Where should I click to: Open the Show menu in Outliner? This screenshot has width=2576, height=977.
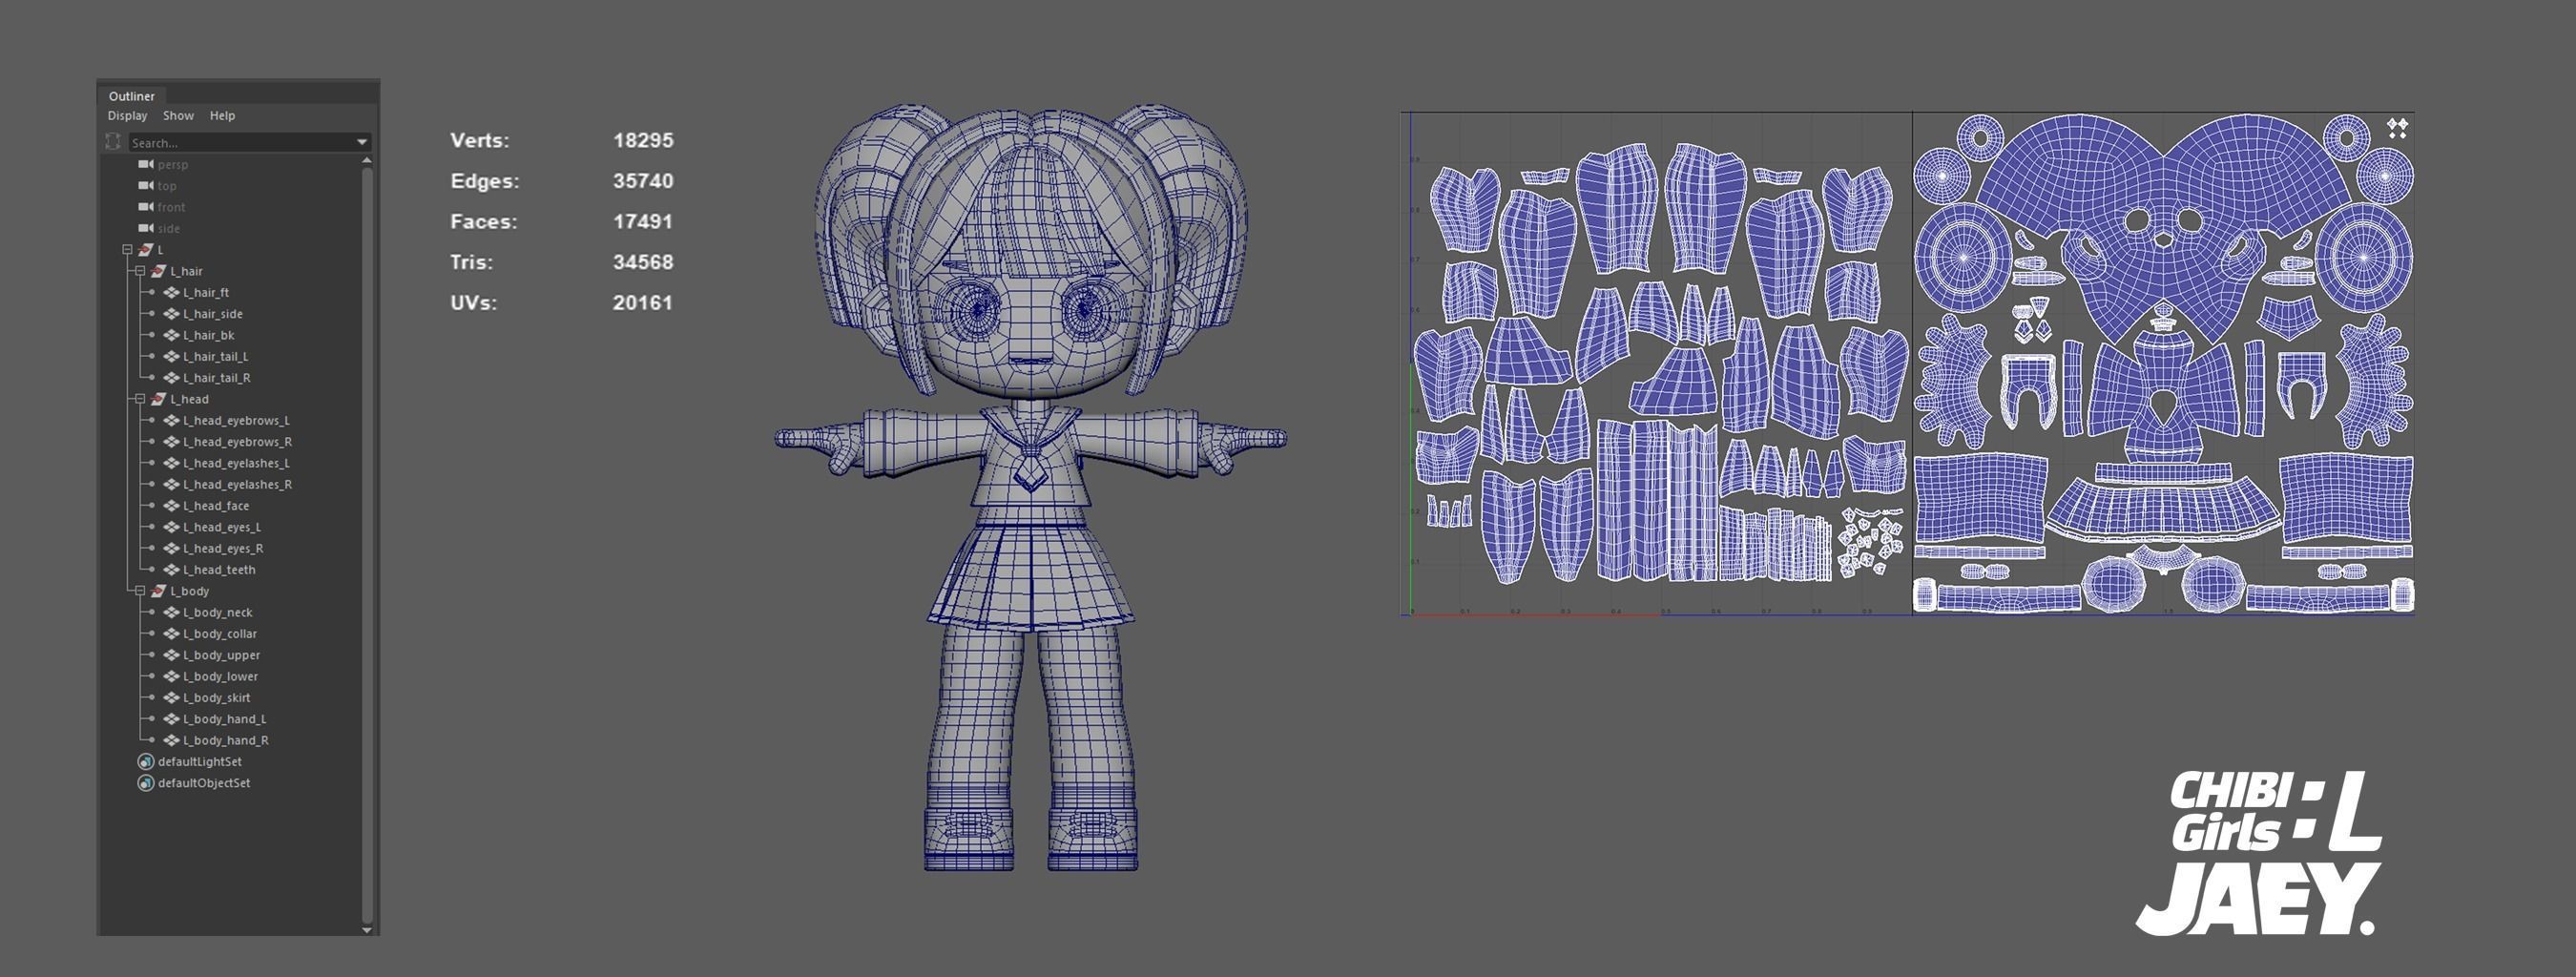pos(178,116)
